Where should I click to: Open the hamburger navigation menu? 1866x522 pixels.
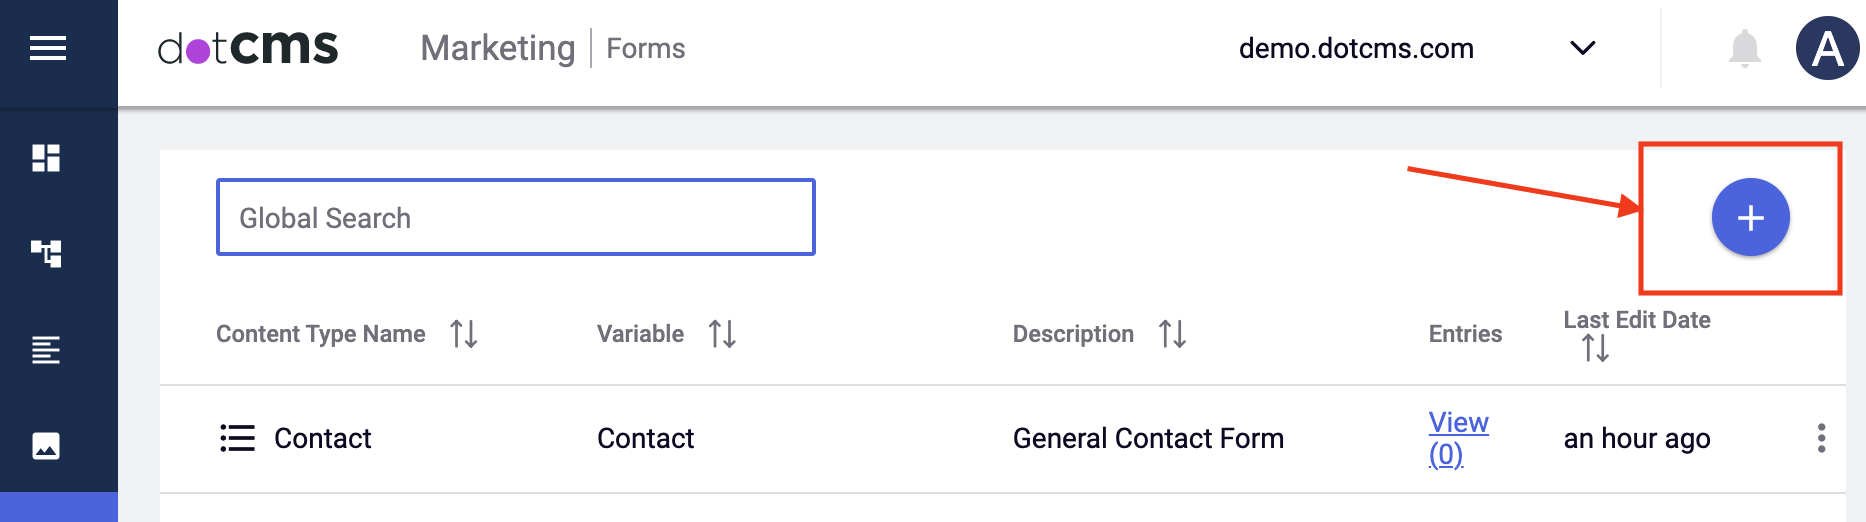click(48, 48)
